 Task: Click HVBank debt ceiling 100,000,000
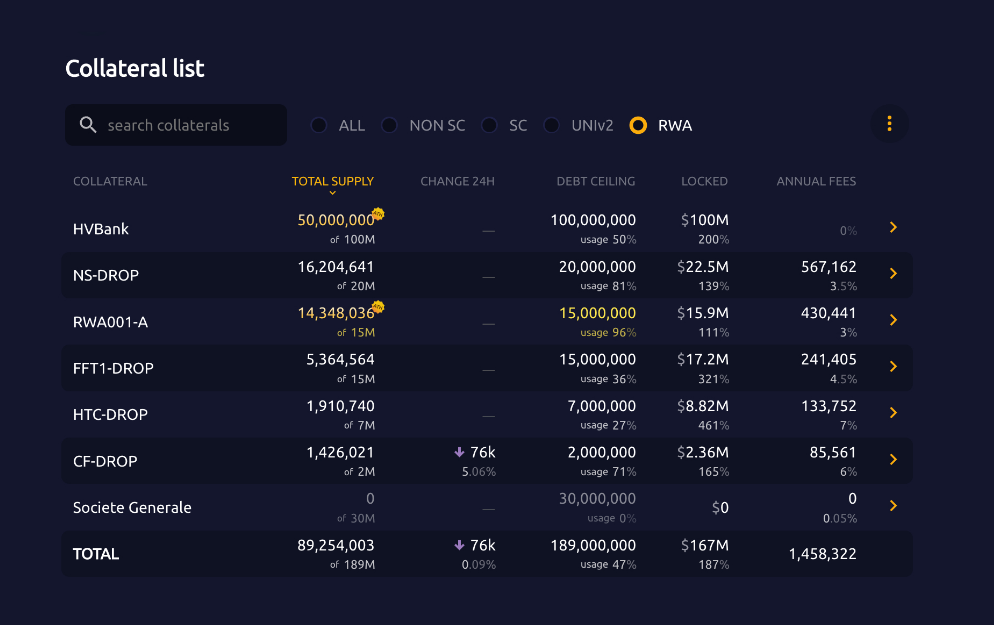click(x=593, y=220)
